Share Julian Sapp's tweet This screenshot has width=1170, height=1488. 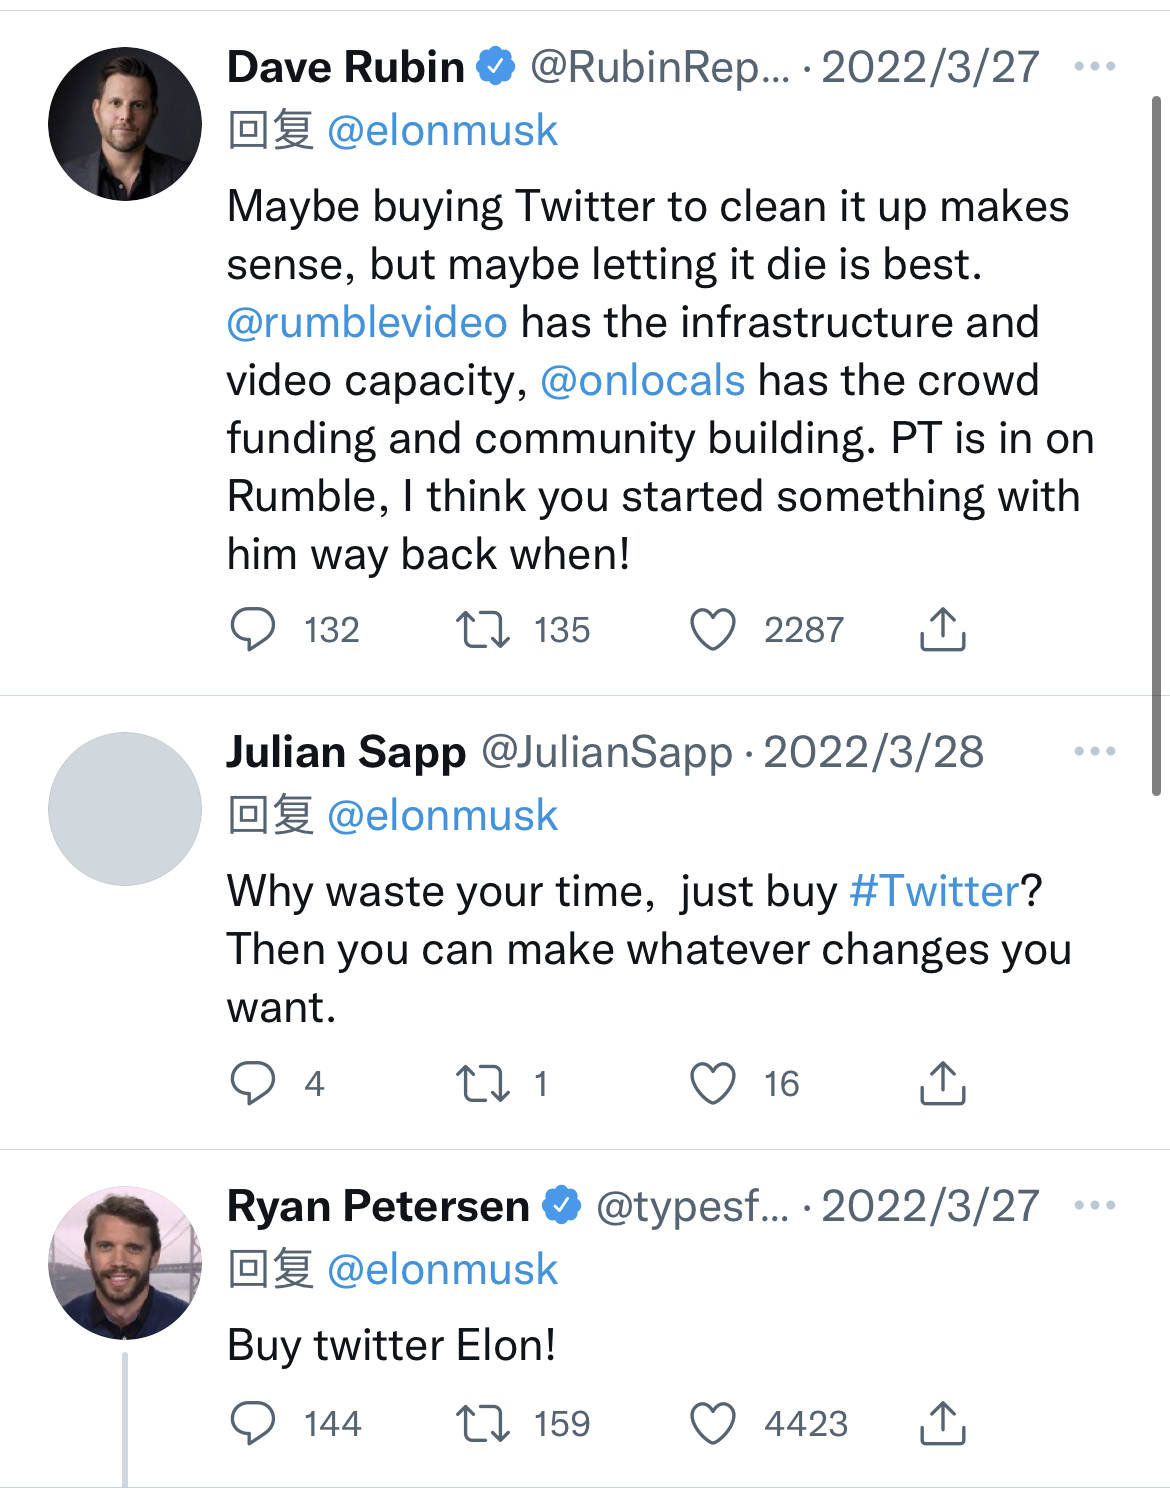tap(941, 1084)
